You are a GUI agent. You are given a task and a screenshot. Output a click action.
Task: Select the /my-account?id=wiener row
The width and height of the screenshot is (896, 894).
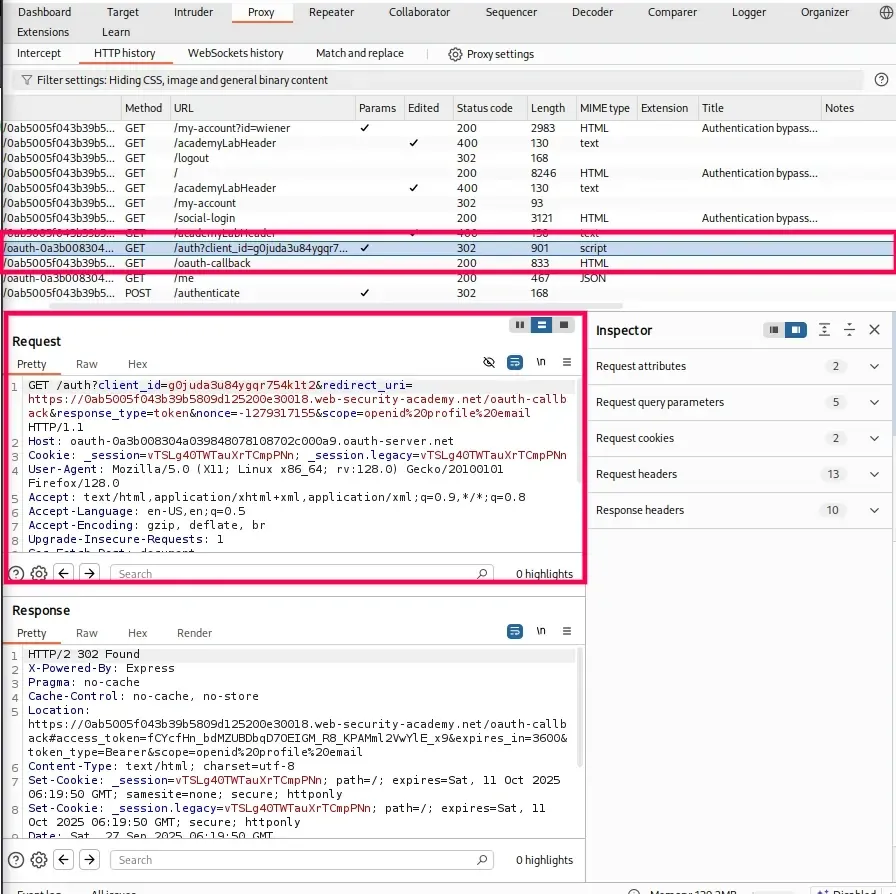pos(448,128)
